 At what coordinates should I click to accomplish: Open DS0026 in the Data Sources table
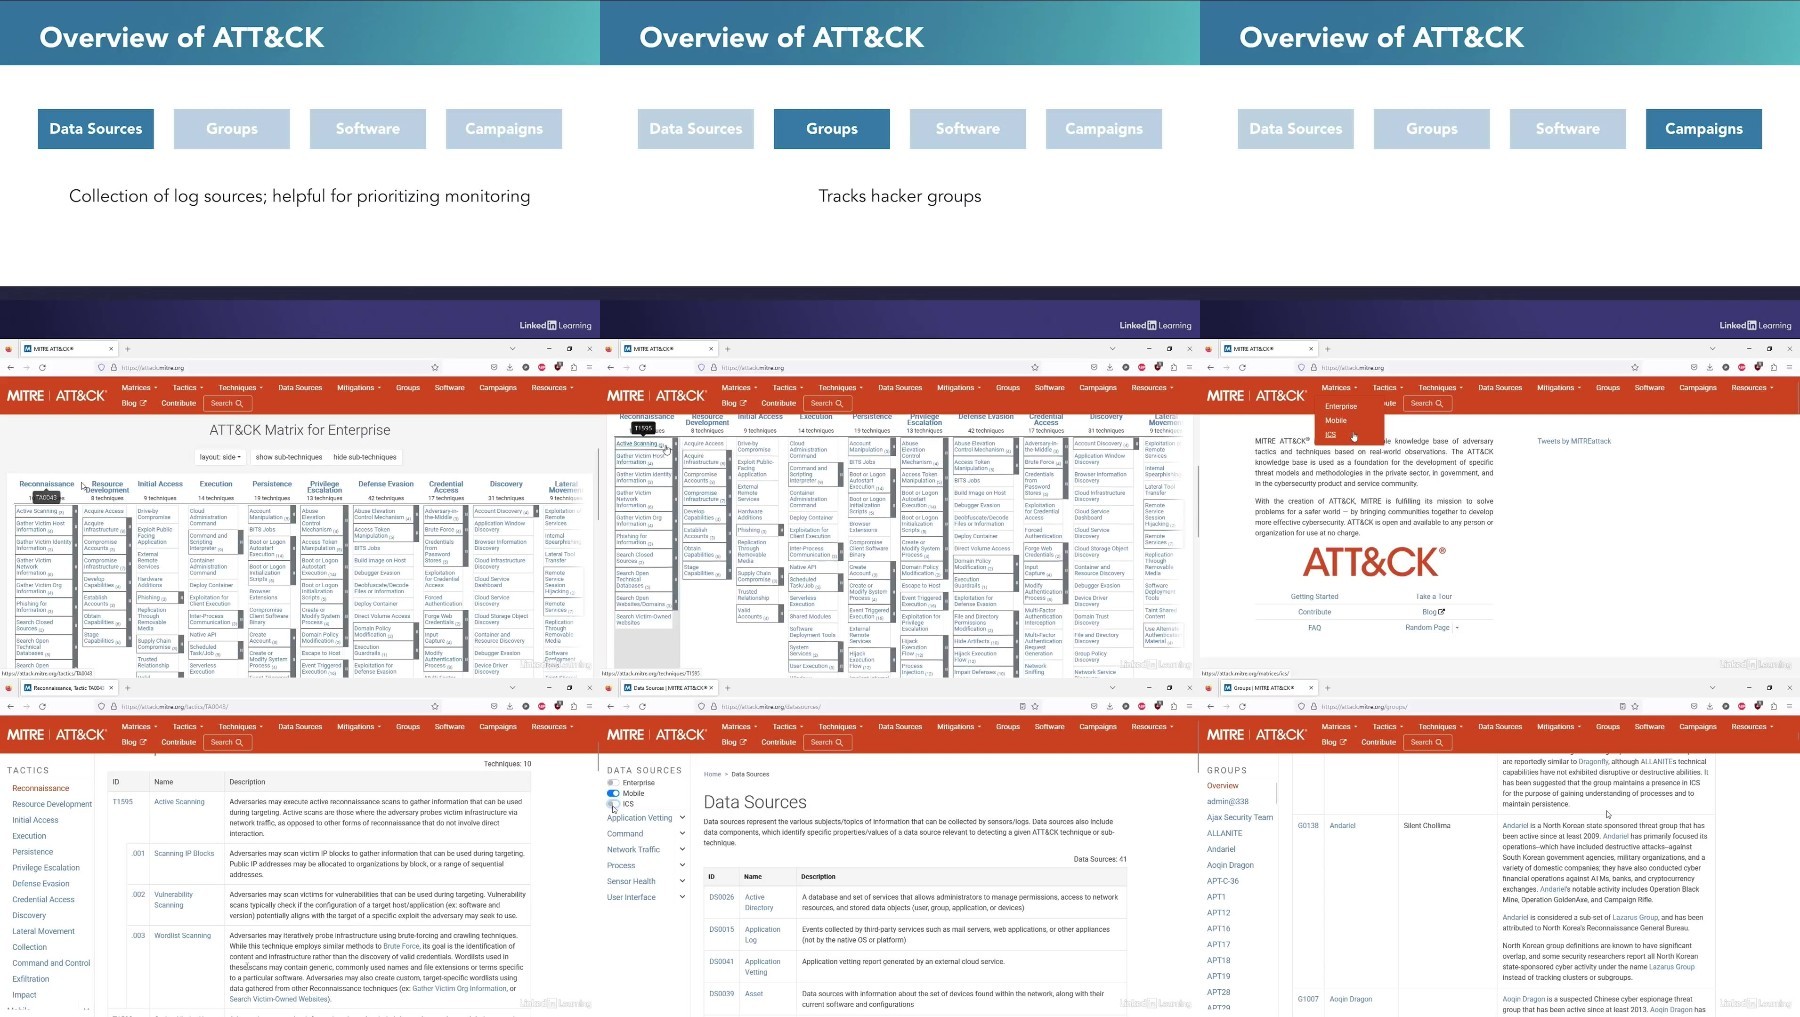click(x=721, y=897)
